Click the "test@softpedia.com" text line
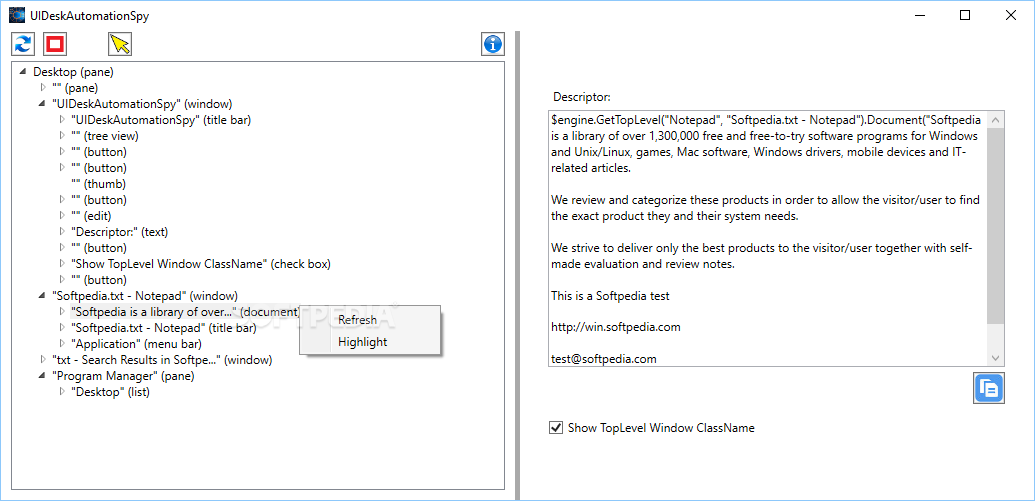The image size is (1035, 501). tap(604, 359)
